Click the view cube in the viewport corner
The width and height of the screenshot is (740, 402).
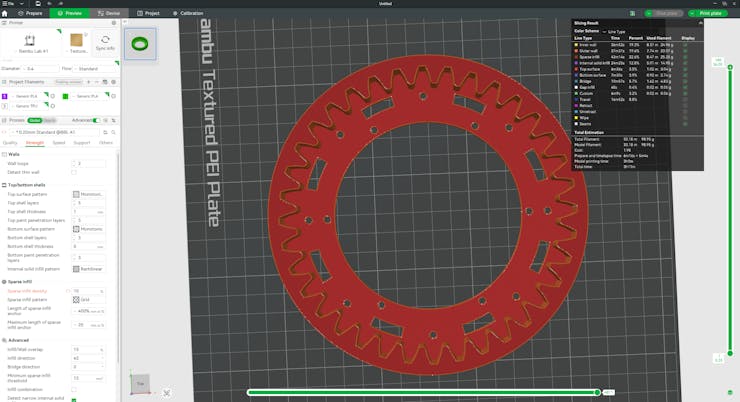point(140,384)
